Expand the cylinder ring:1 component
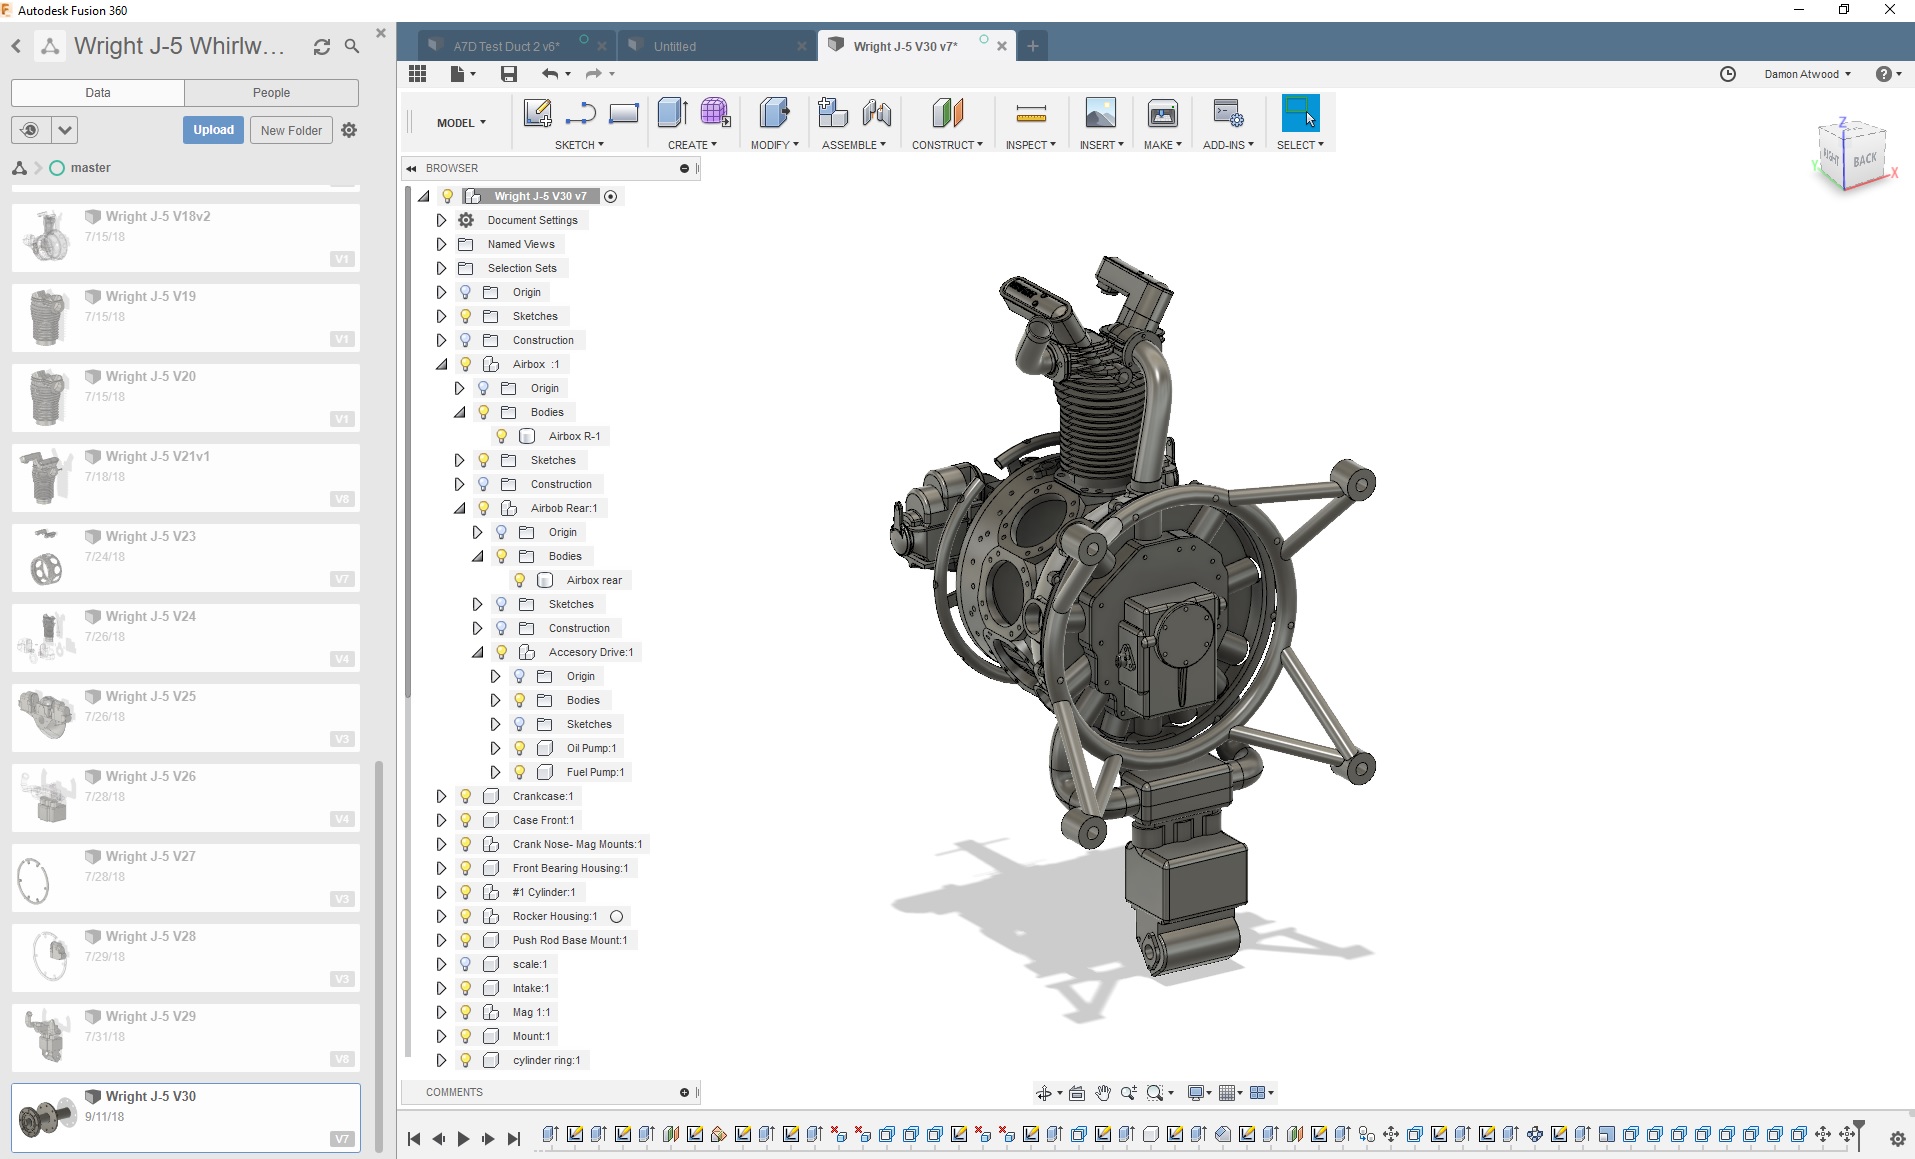 [441, 1060]
